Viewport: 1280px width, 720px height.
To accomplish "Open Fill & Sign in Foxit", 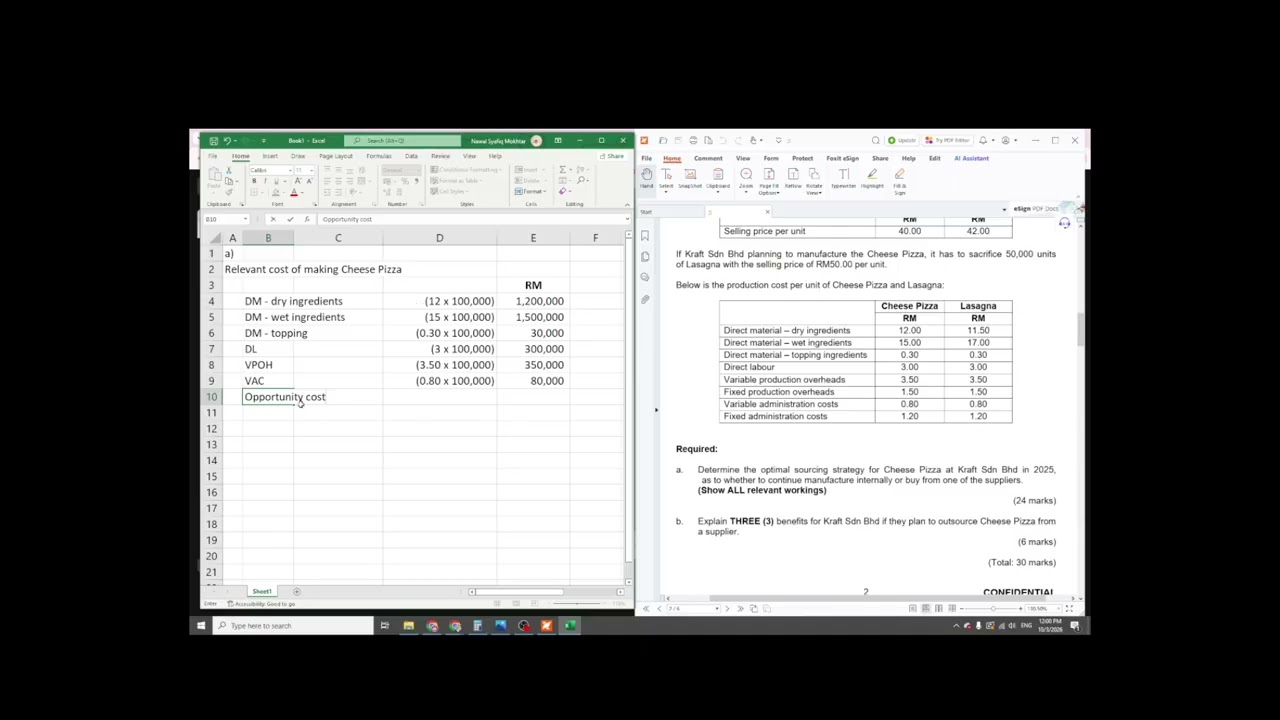I will (900, 180).
